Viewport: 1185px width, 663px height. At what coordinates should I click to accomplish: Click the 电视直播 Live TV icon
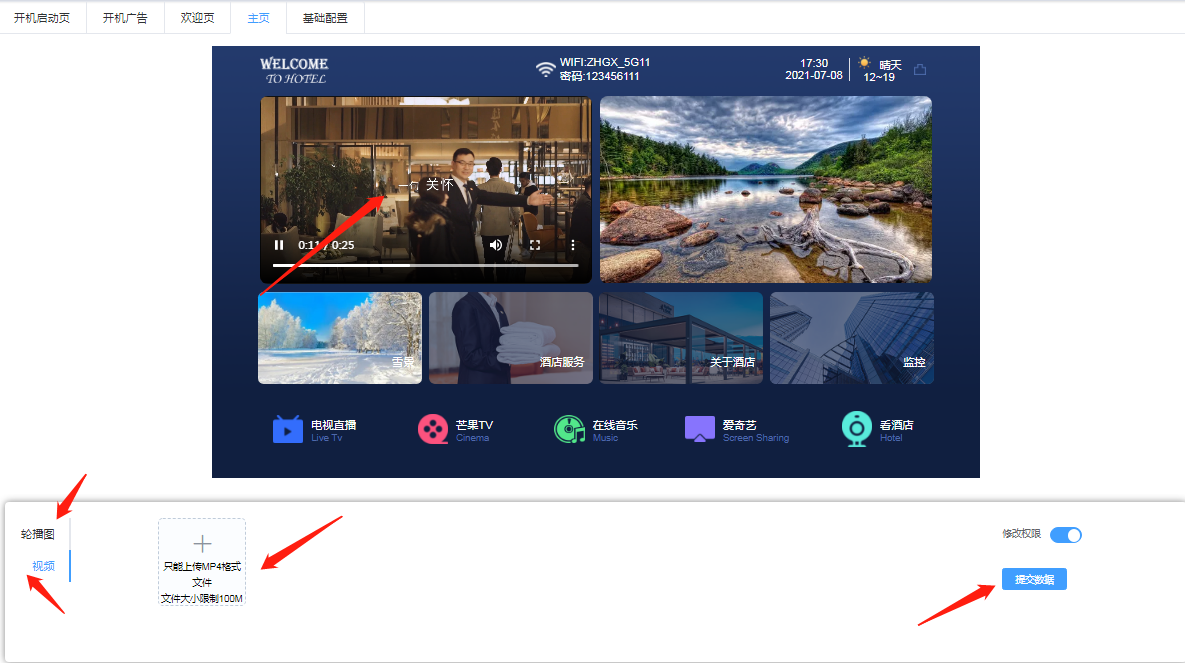[288, 429]
